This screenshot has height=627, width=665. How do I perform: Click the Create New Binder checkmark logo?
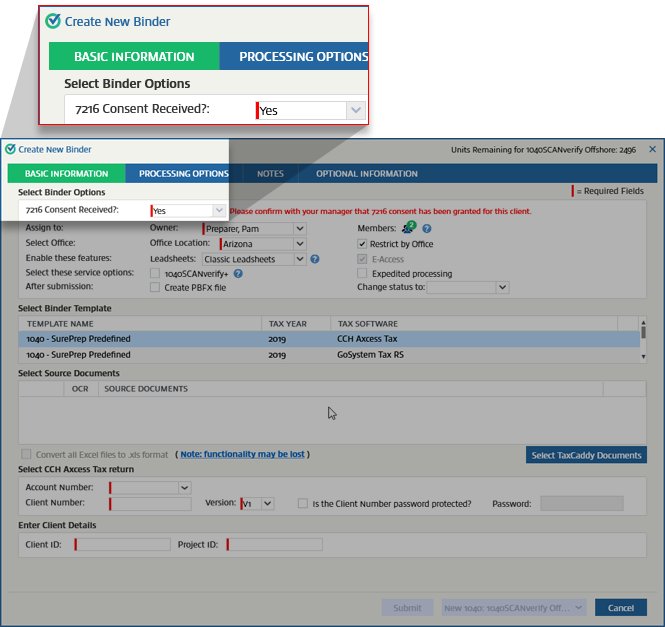(x=11, y=149)
